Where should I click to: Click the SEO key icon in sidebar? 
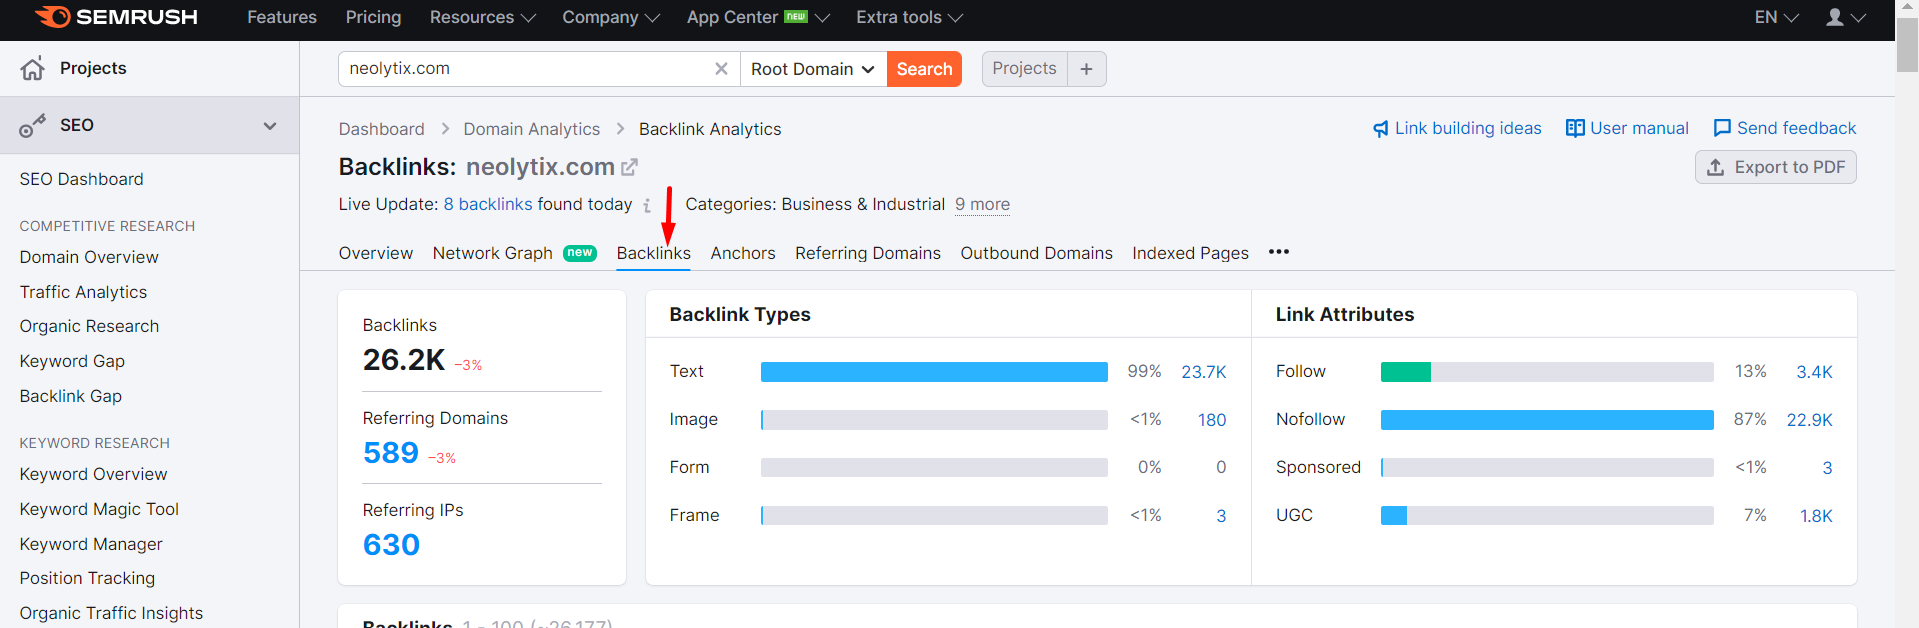click(x=32, y=126)
